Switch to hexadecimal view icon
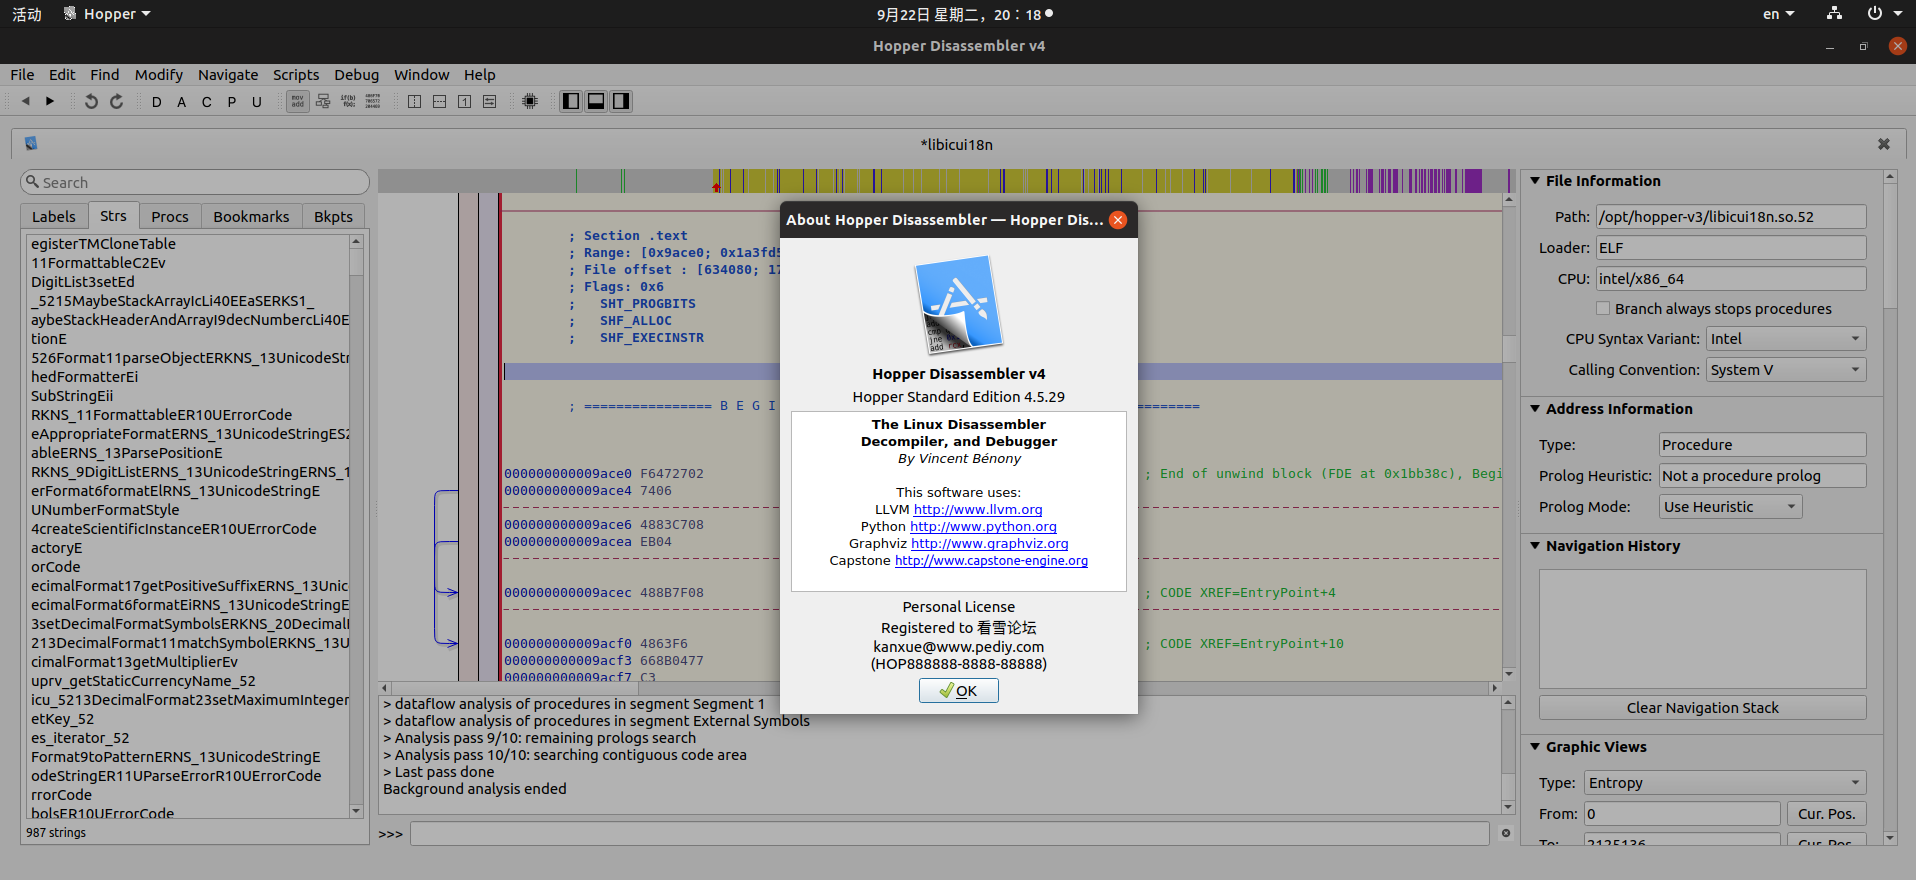The height and width of the screenshot is (880, 1916). [373, 101]
